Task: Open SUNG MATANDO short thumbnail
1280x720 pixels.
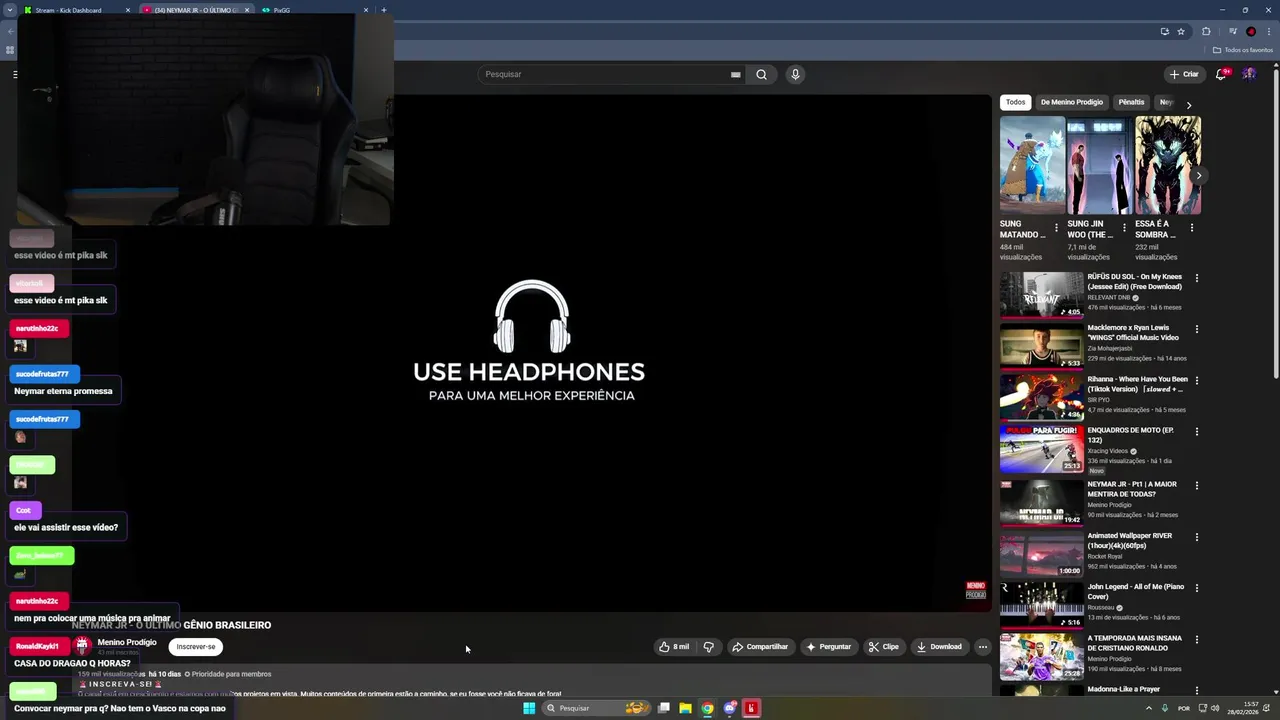Action: pos(1032,165)
